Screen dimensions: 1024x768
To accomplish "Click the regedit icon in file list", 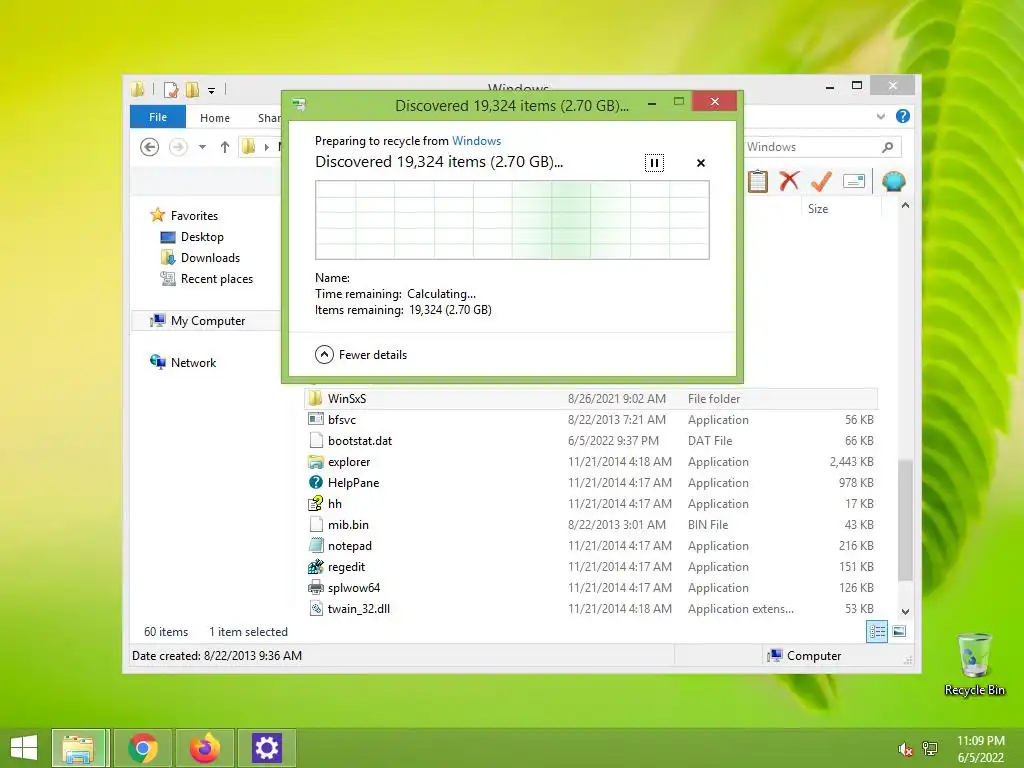I will pos(315,566).
